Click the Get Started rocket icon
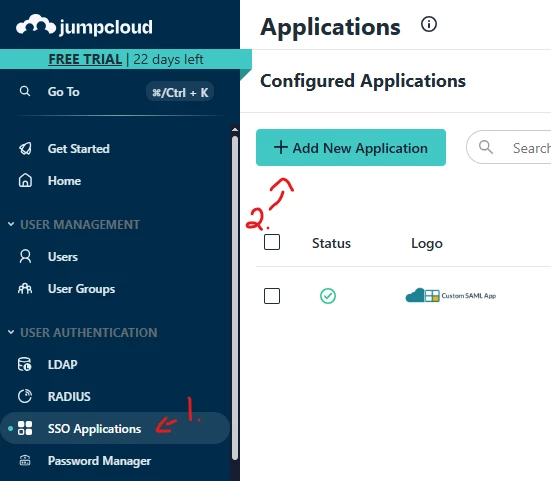 25,149
